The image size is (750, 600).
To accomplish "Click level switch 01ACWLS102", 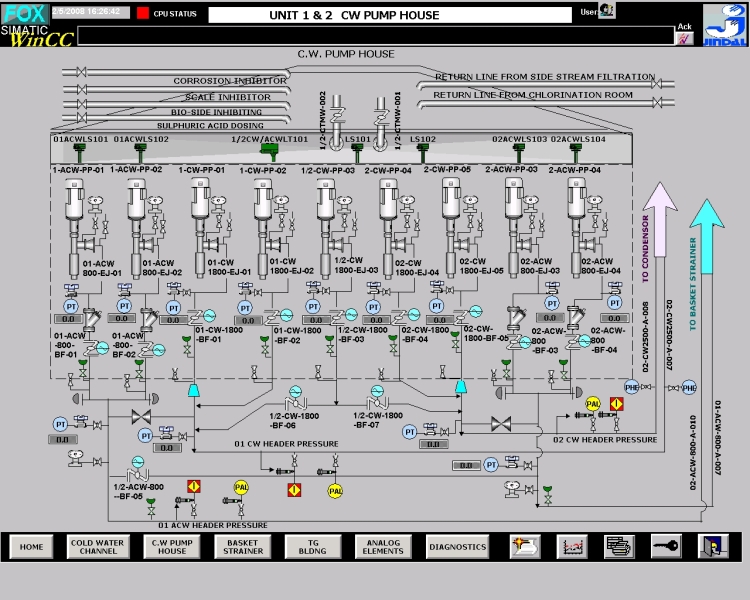I will point(140,153).
